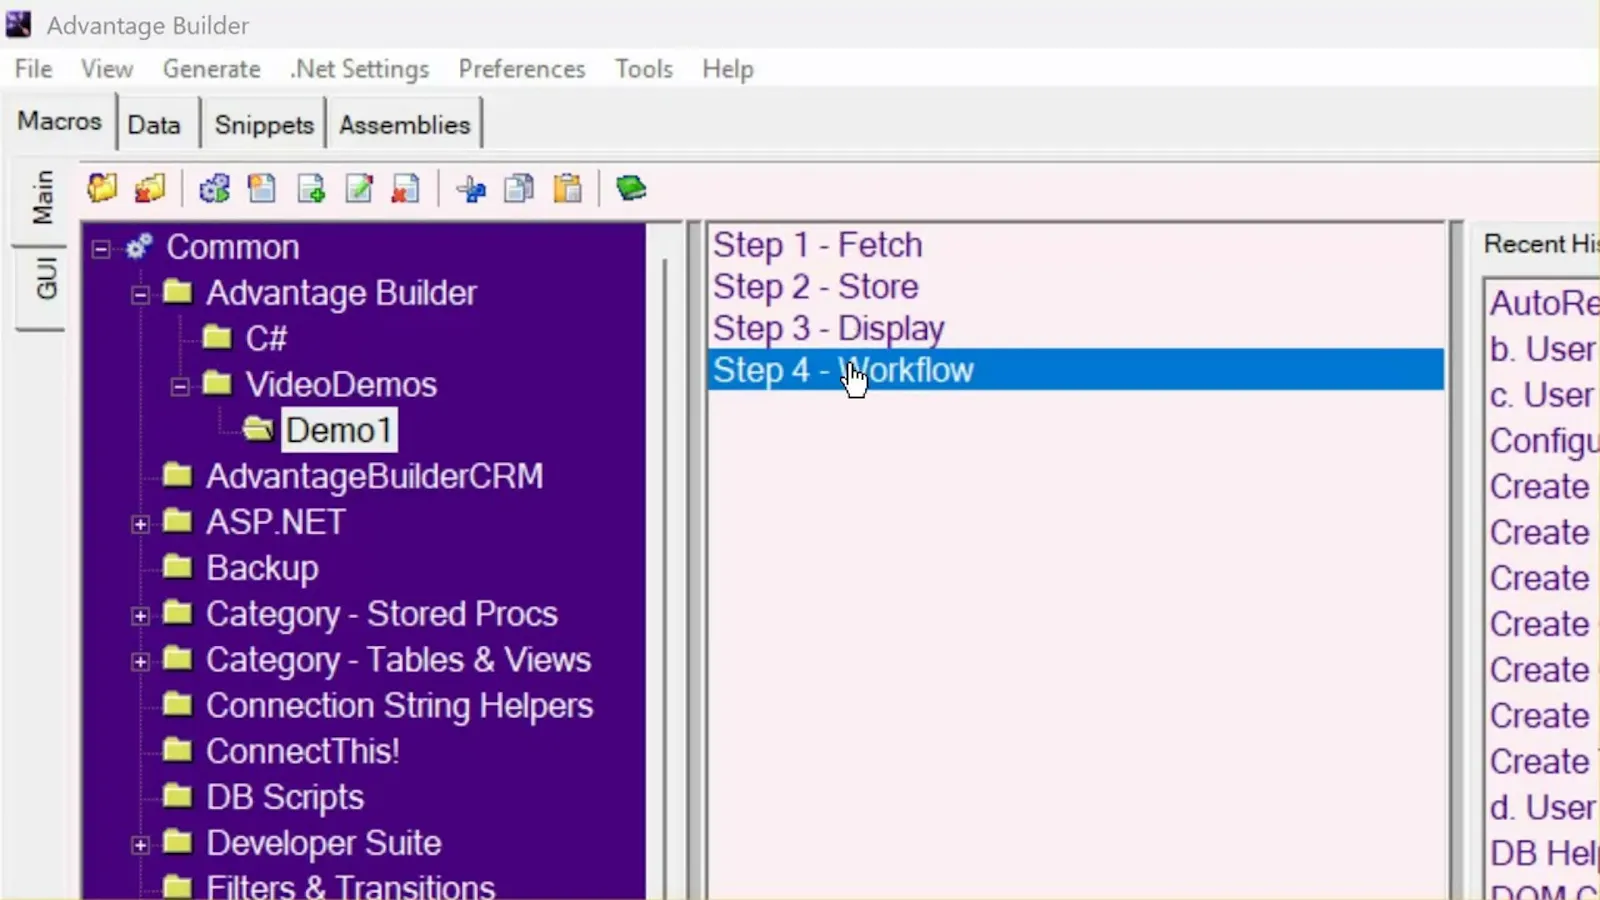Open the .Net Settings menu
The height and width of the screenshot is (900, 1600).
pyautogui.click(x=359, y=69)
